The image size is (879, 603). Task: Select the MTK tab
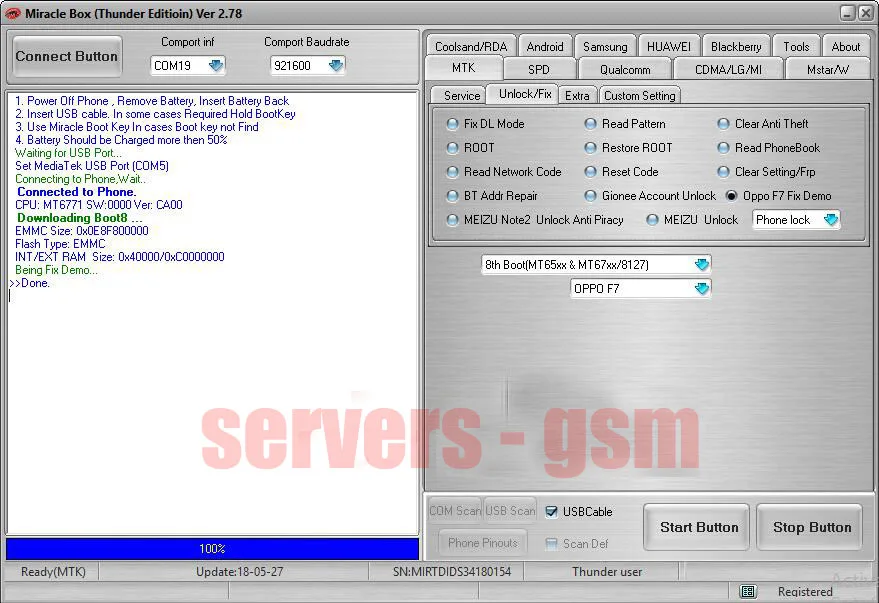[464, 68]
